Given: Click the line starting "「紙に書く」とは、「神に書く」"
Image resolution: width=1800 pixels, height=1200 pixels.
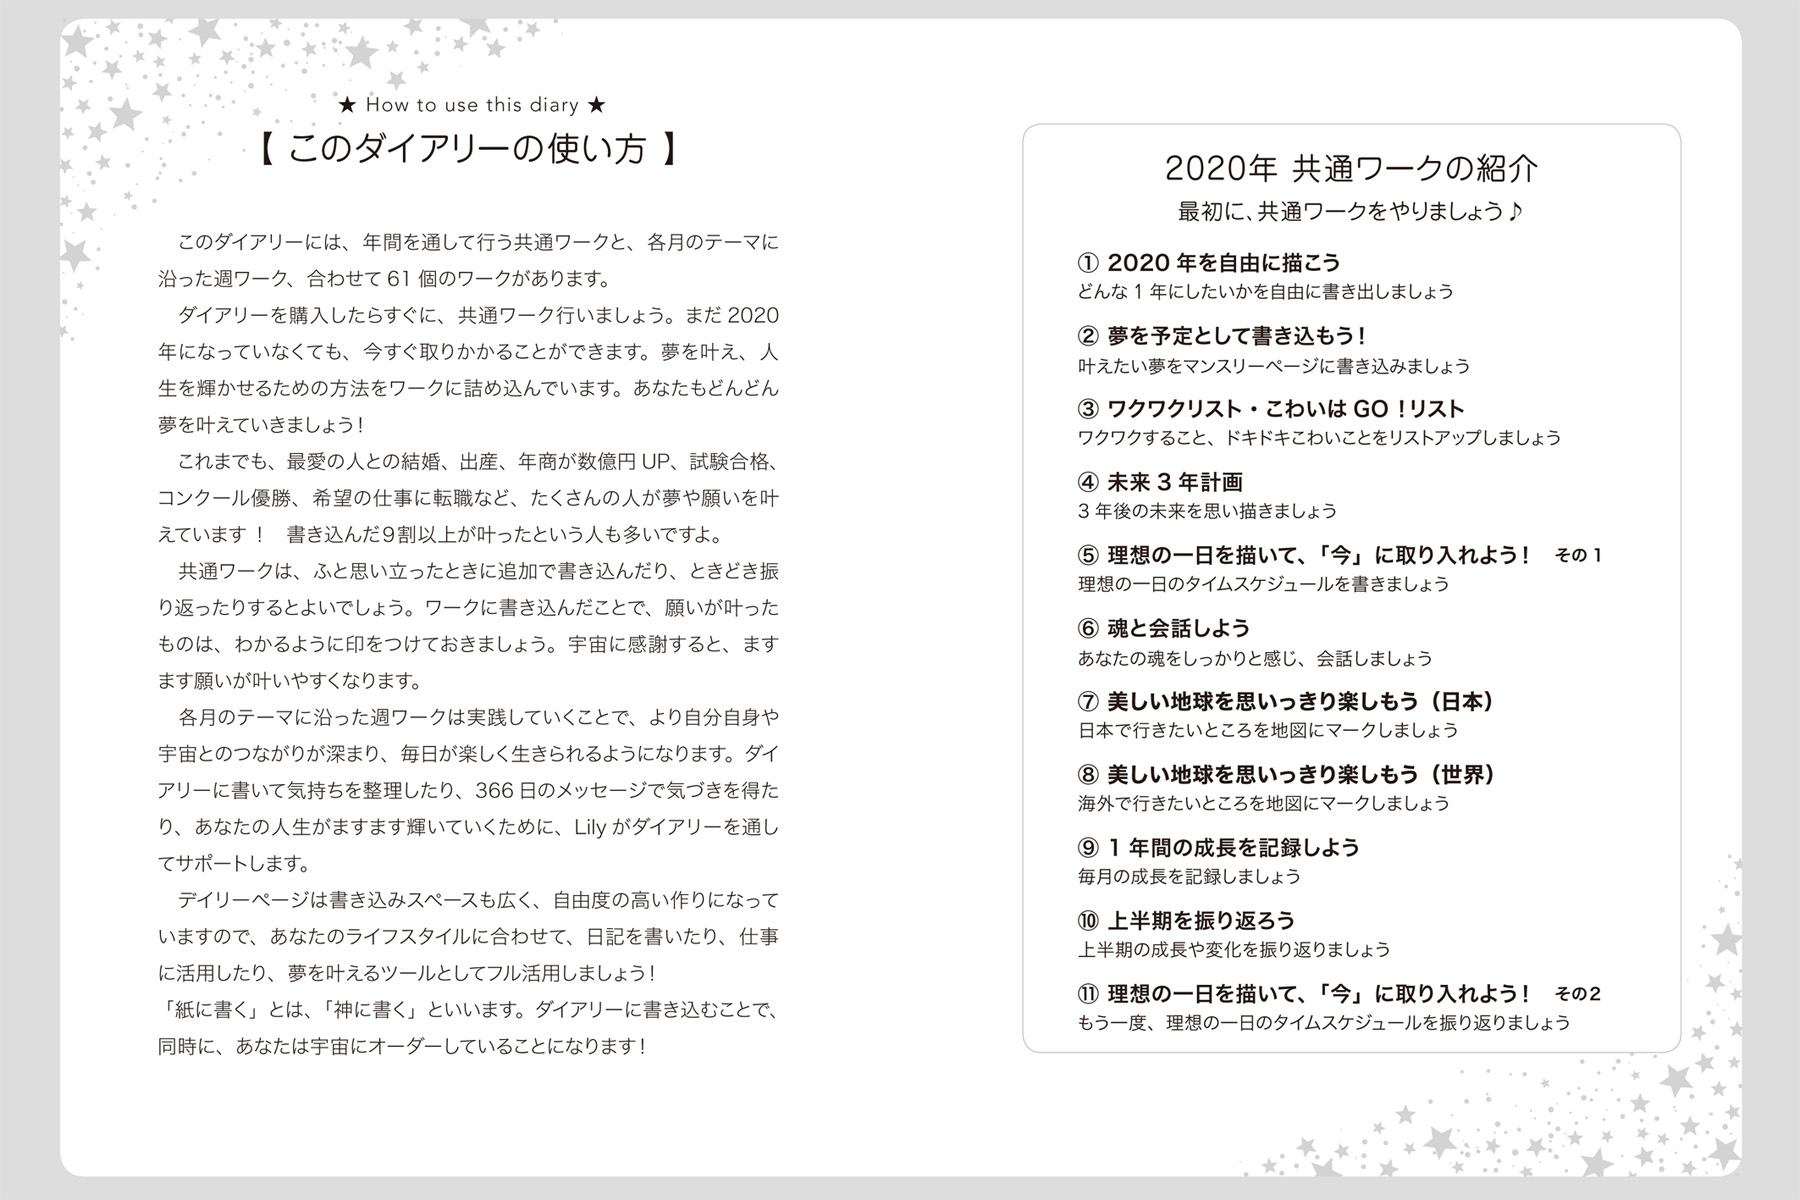Looking at the screenshot, I should point(468,1010).
